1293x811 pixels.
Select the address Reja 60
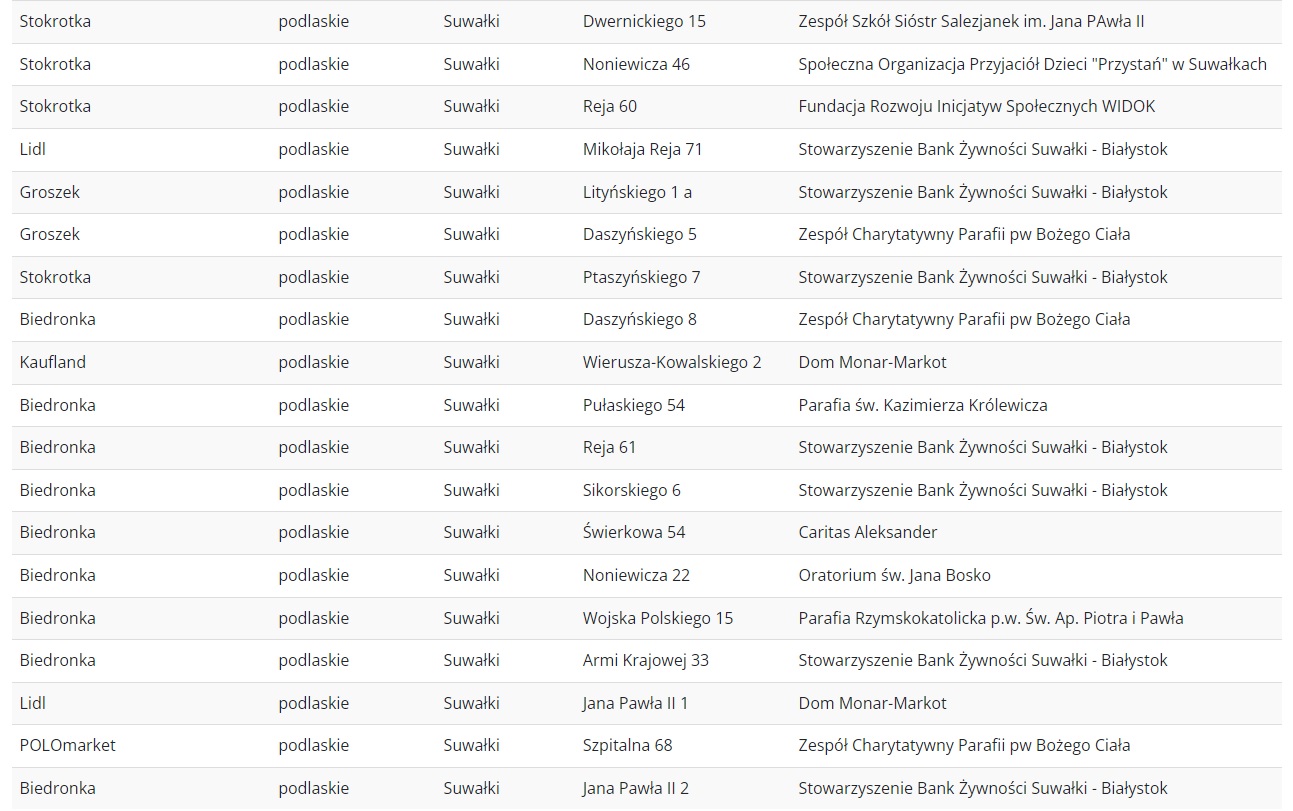(610, 106)
